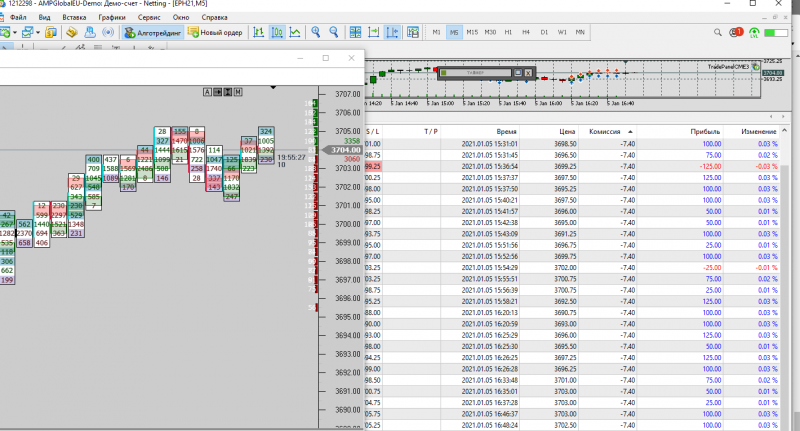This screenshot has height=431, width=800.
Task: Click the 3704.00 current price label
Action: (345, 150)
